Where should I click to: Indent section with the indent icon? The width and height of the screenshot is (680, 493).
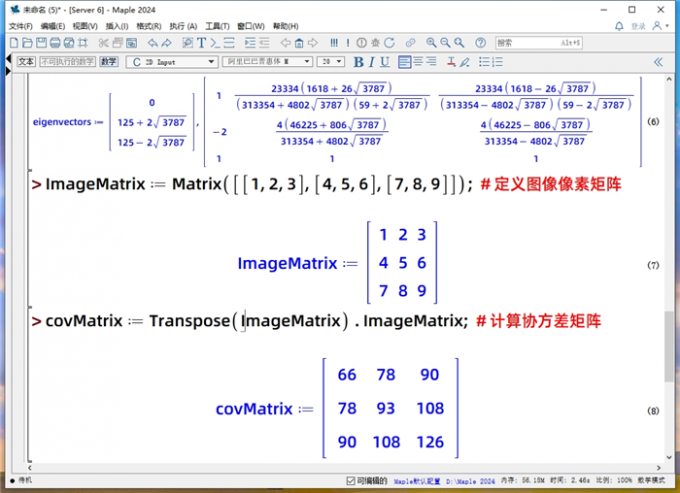click(x=250, y=42)
